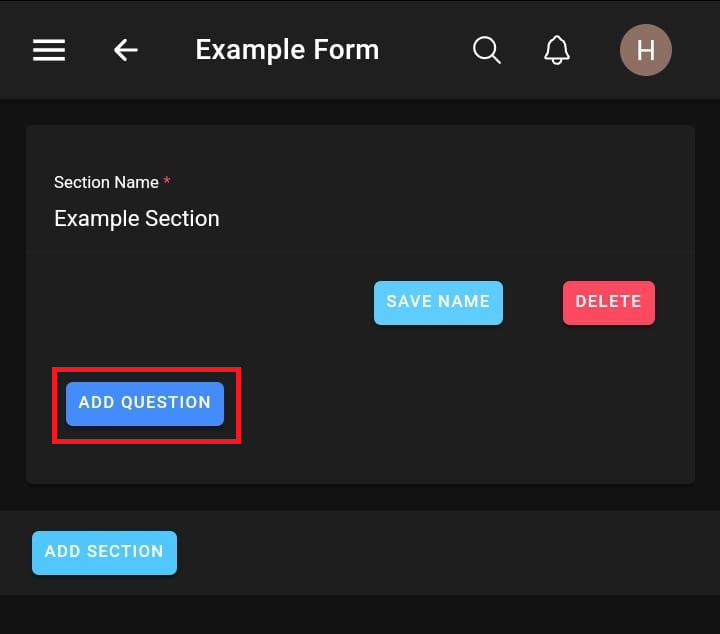Open the hamburger navigation menu
The image size is (720, 634).
pos(49,50)
